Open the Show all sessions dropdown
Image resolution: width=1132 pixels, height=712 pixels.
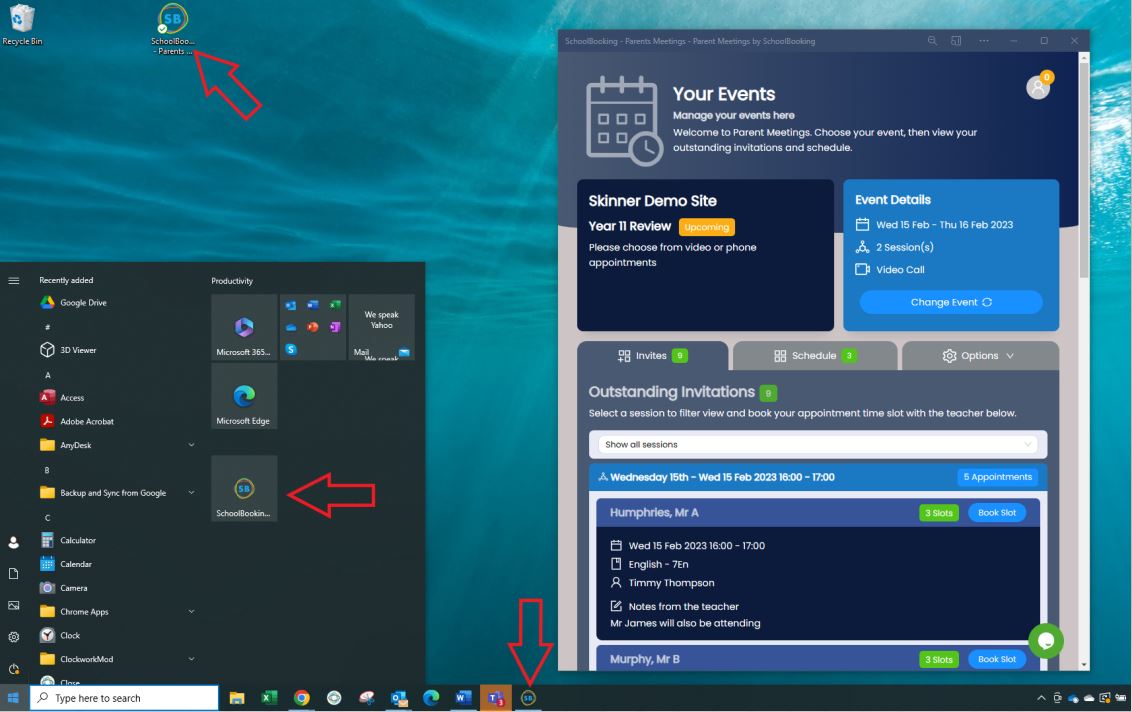817,444
